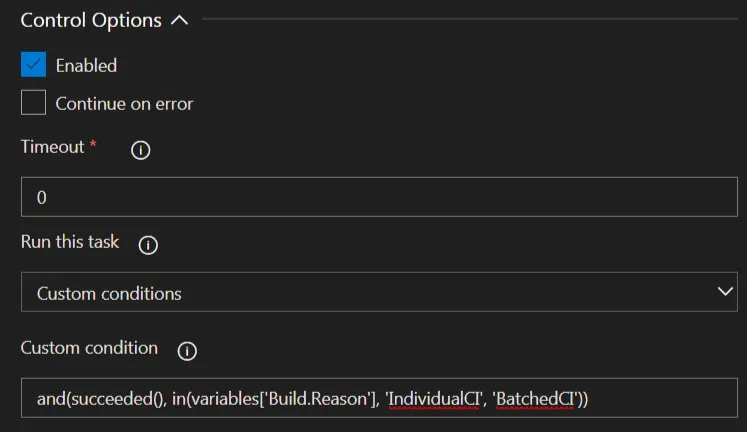Screen dimensions: 747x432
Task: Check the Continue on error checkbox
Action: pos(33,102)
